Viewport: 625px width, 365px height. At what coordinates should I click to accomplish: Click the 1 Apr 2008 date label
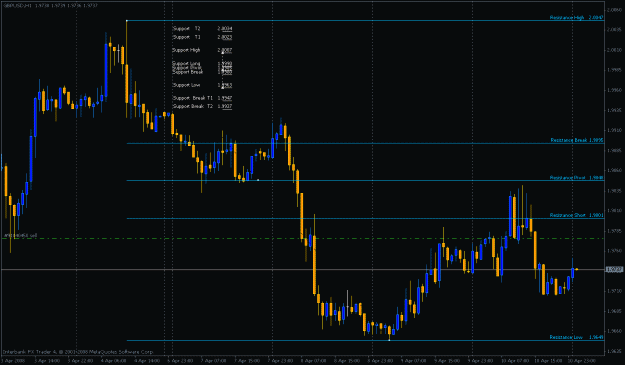click(x=13, y=361)
